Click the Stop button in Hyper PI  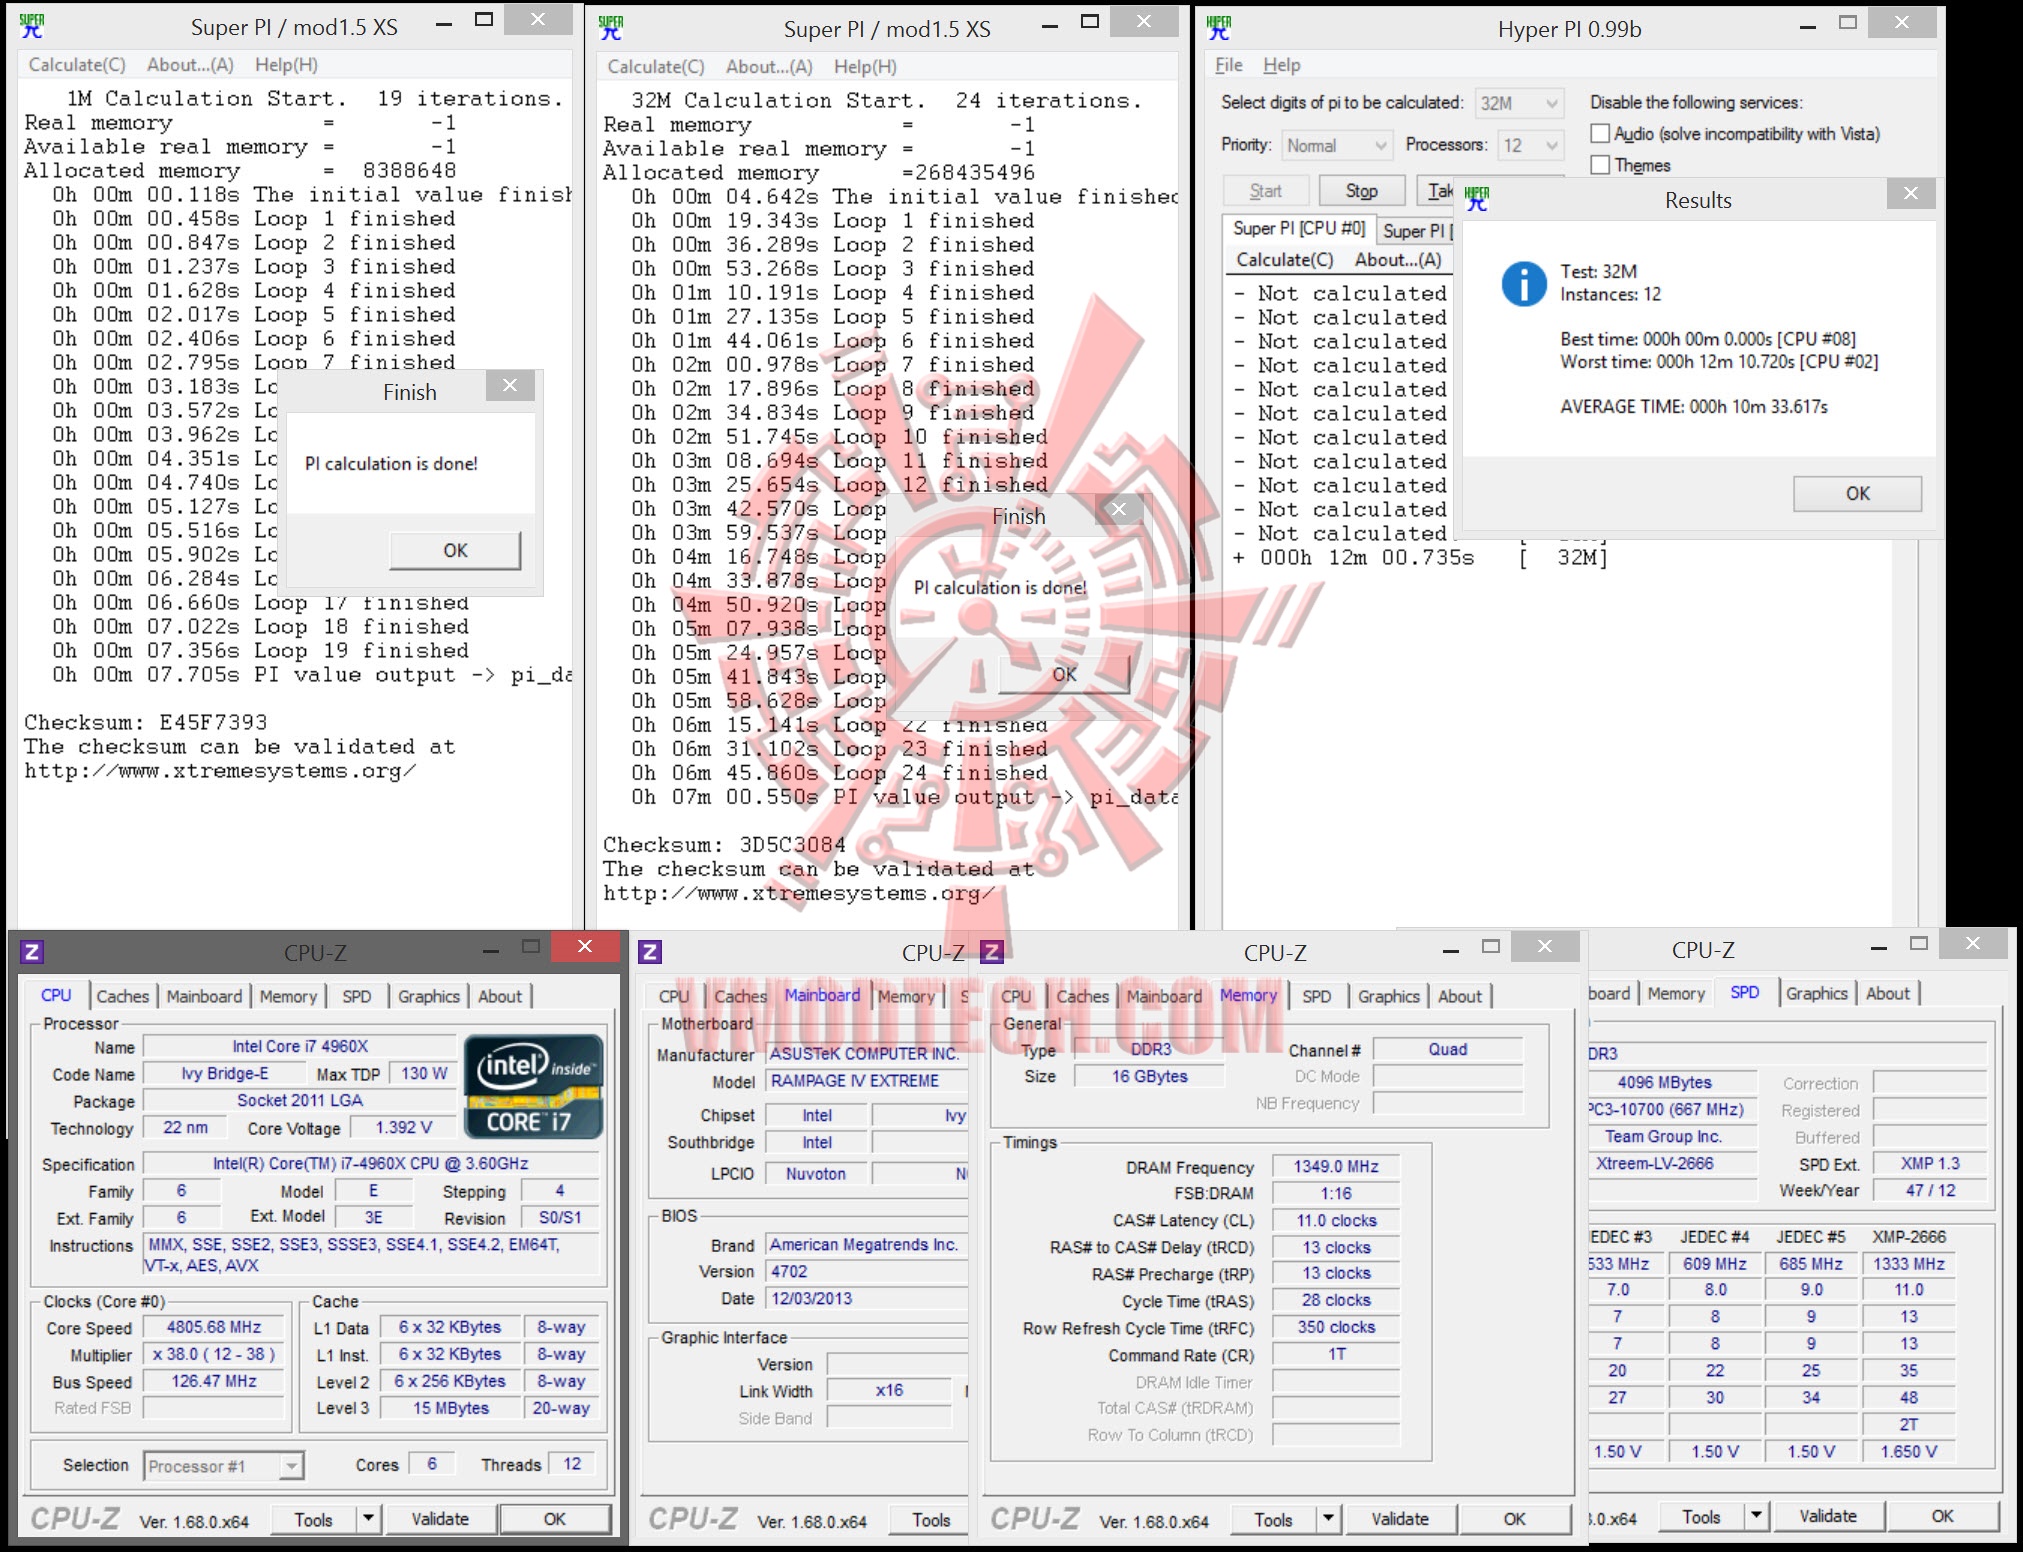pos(1361,190)
